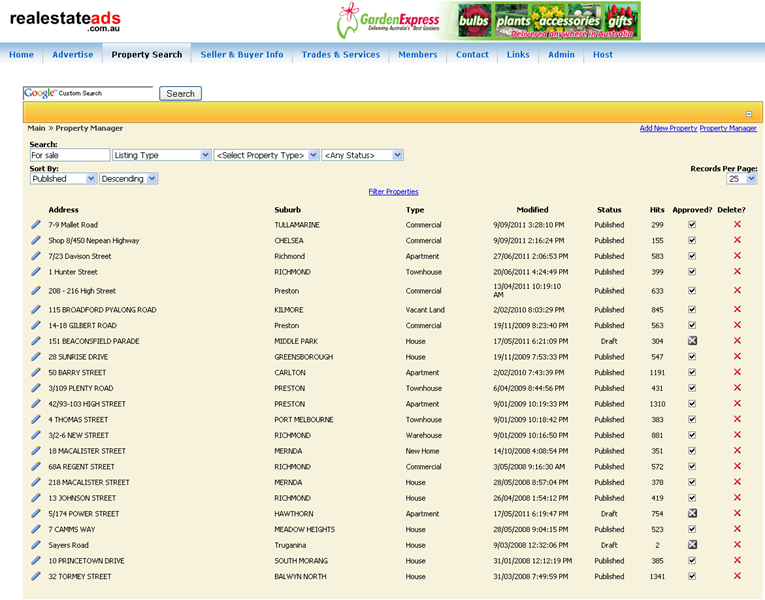Delete the 7-9 Mallet Road listing
765x600 pixels.
(x=737, y=224)
